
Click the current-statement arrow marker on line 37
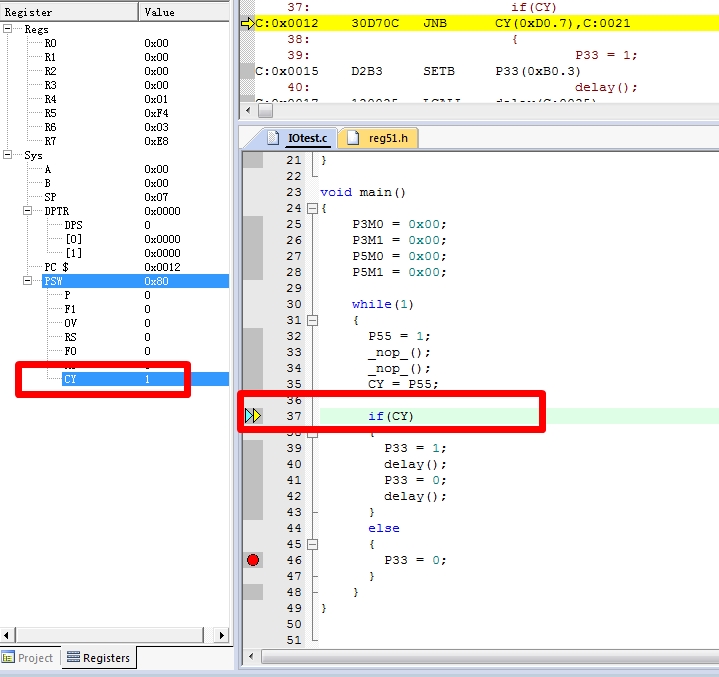pos(253,416)
